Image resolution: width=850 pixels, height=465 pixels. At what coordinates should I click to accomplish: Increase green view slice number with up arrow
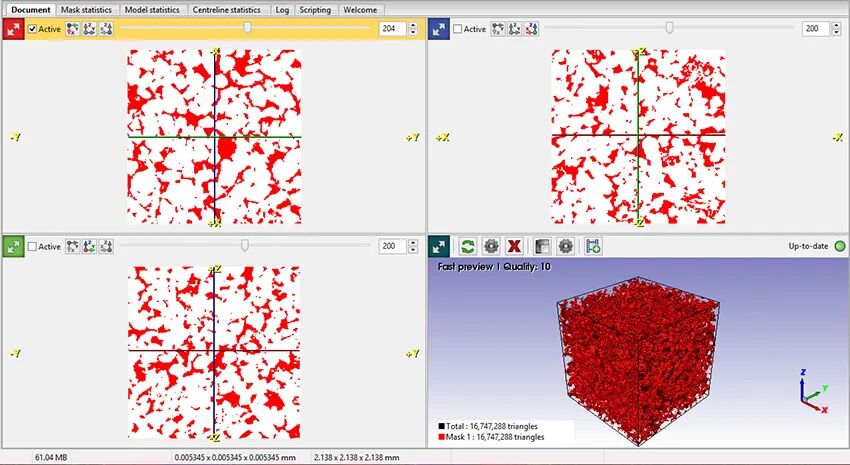coord(414,243)
